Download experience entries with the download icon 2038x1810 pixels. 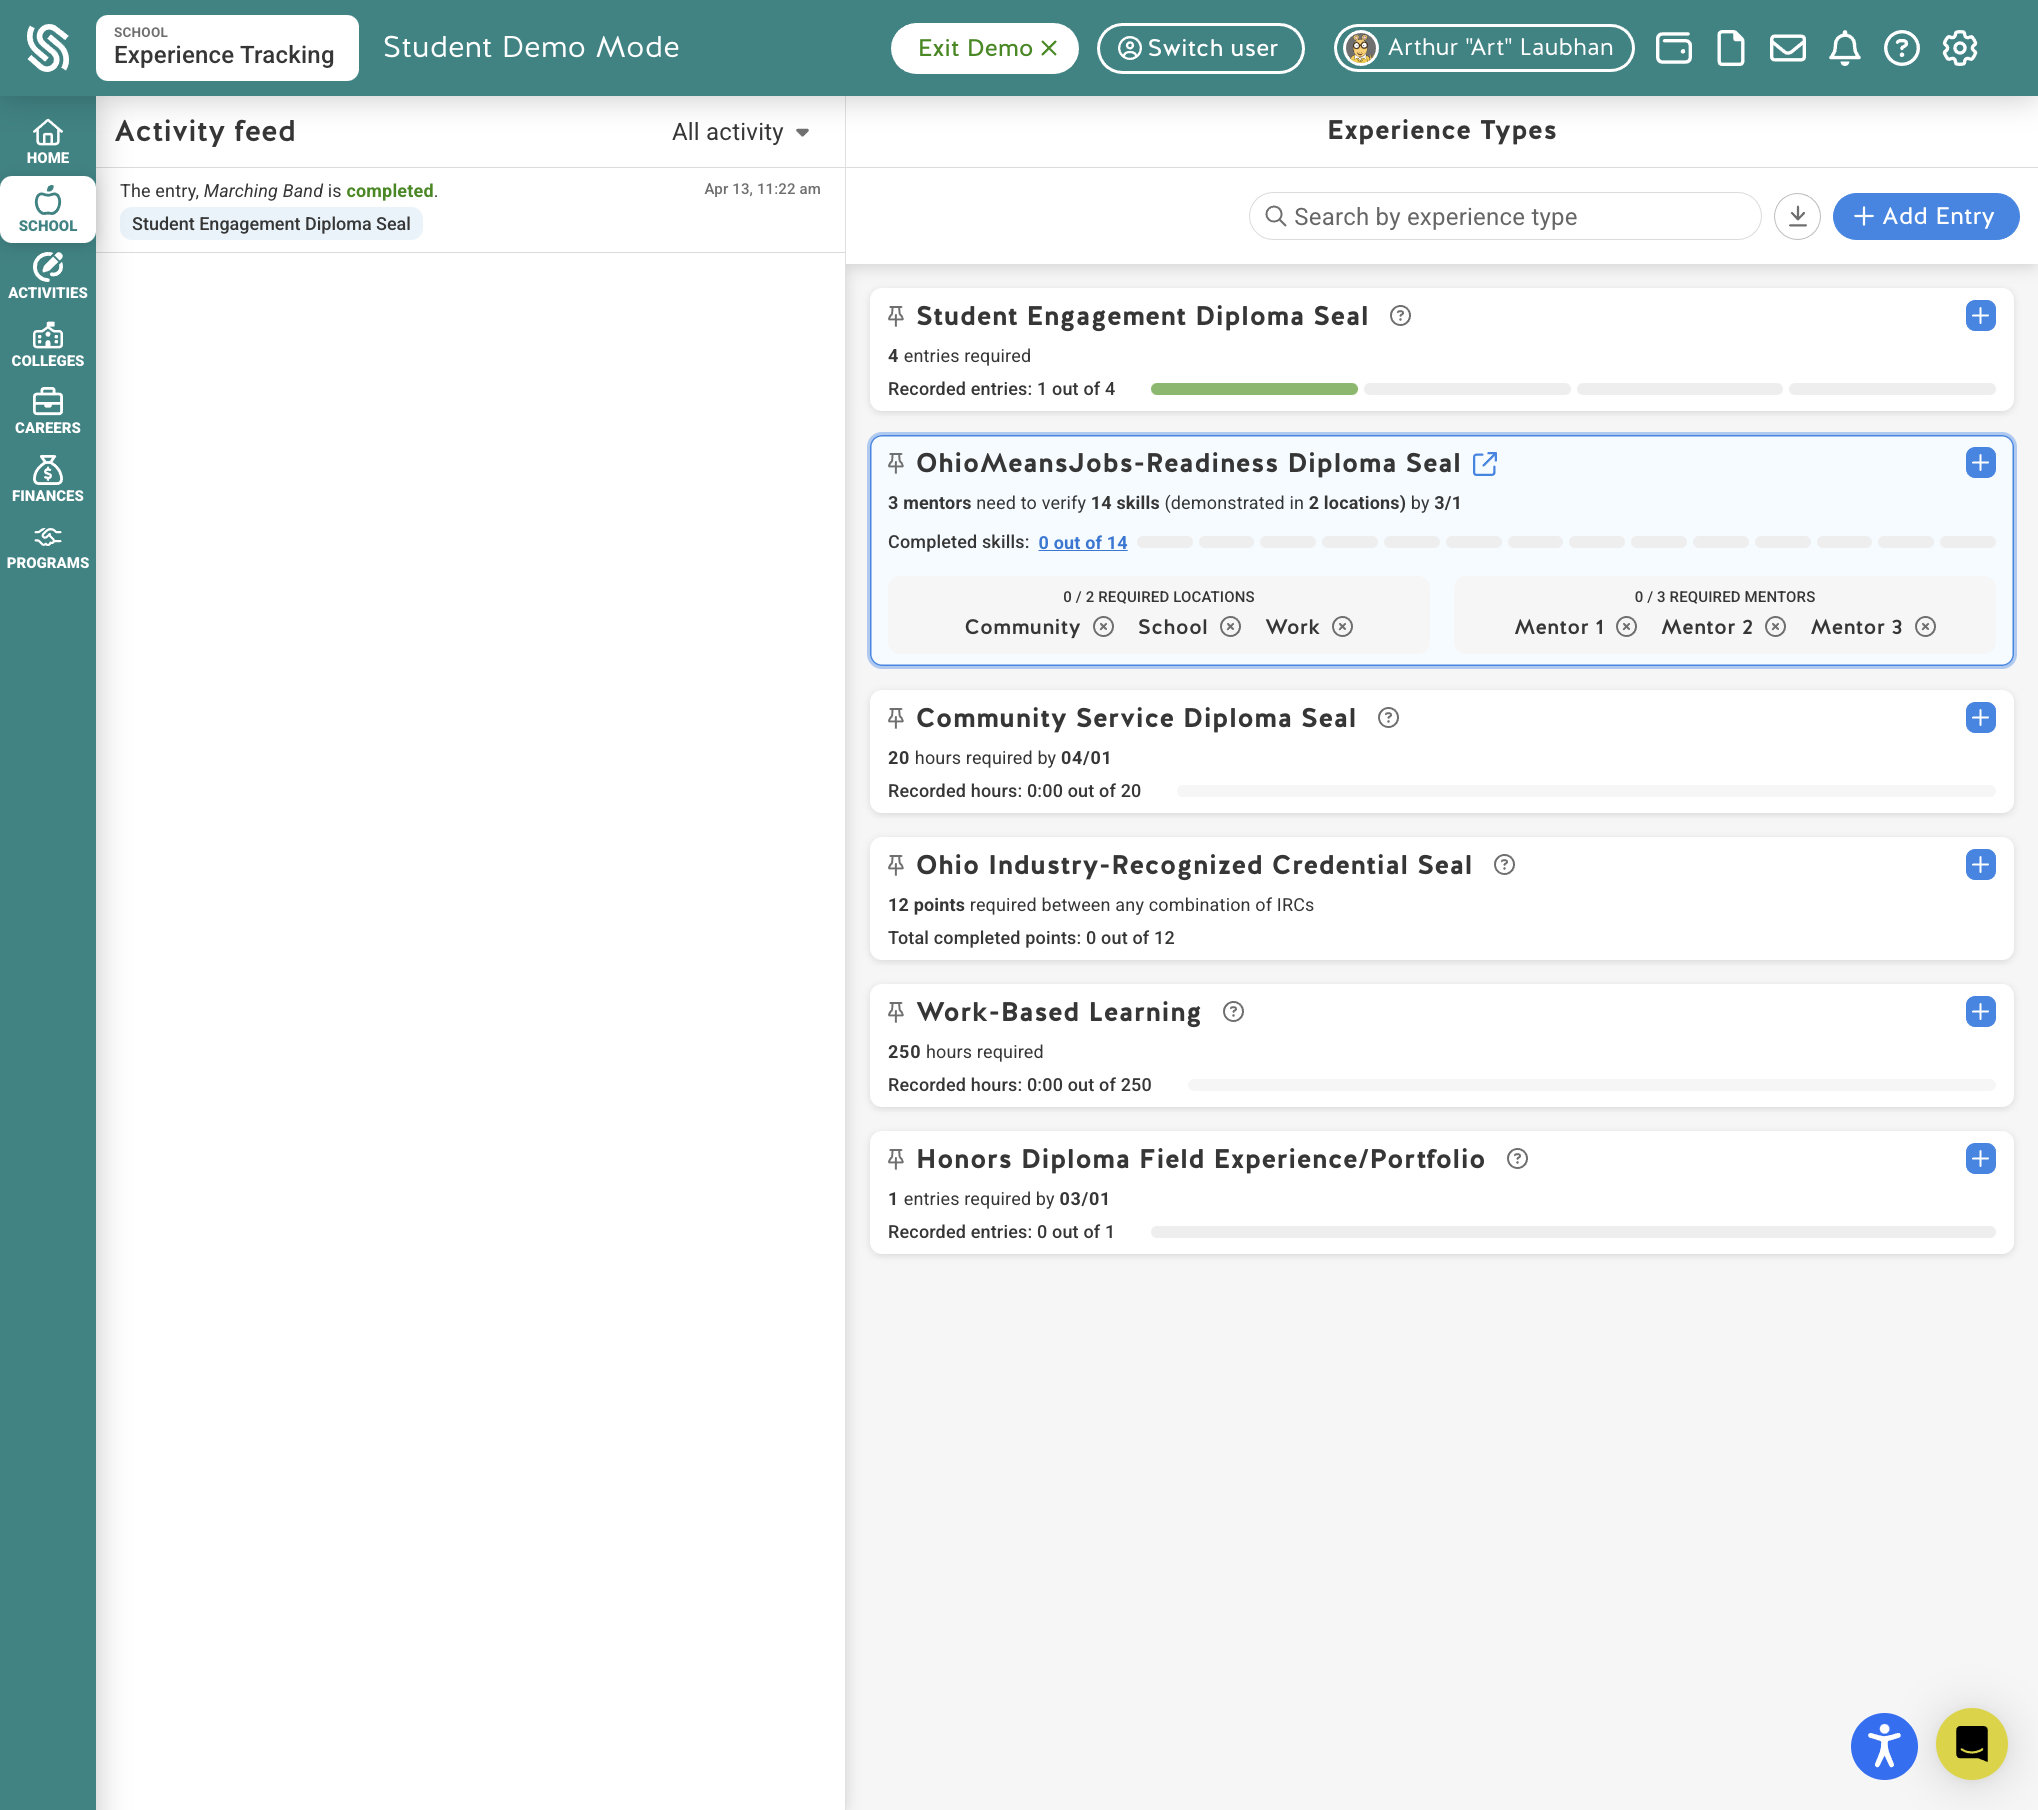pos(1797,216)
